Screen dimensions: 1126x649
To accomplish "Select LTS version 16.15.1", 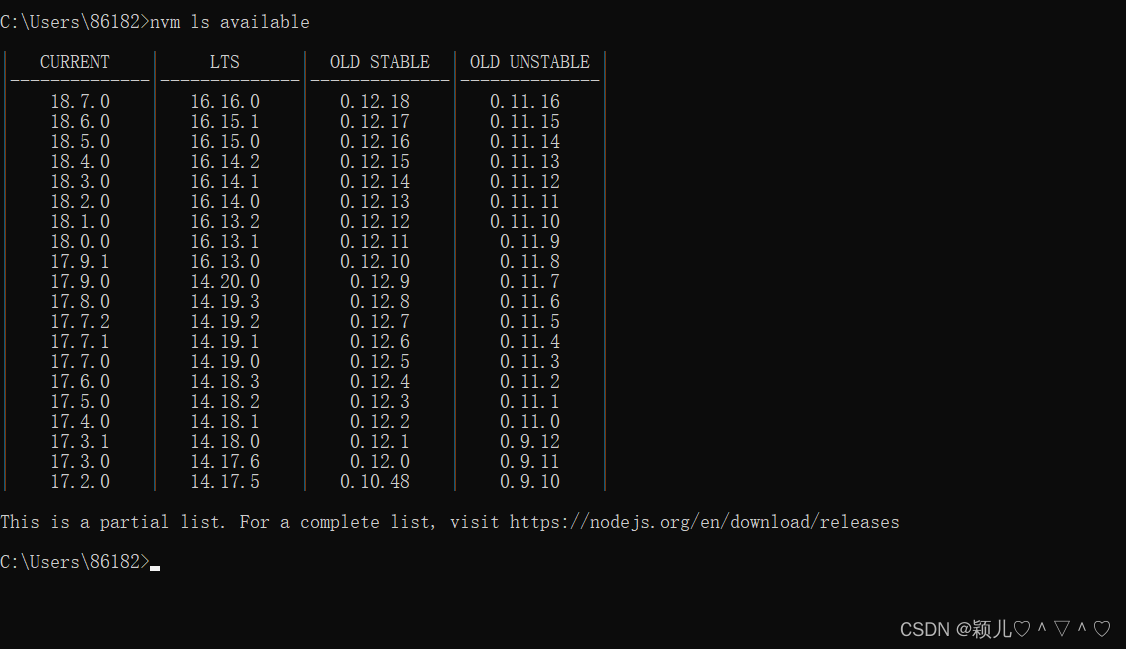I will (x=225, y=122).
